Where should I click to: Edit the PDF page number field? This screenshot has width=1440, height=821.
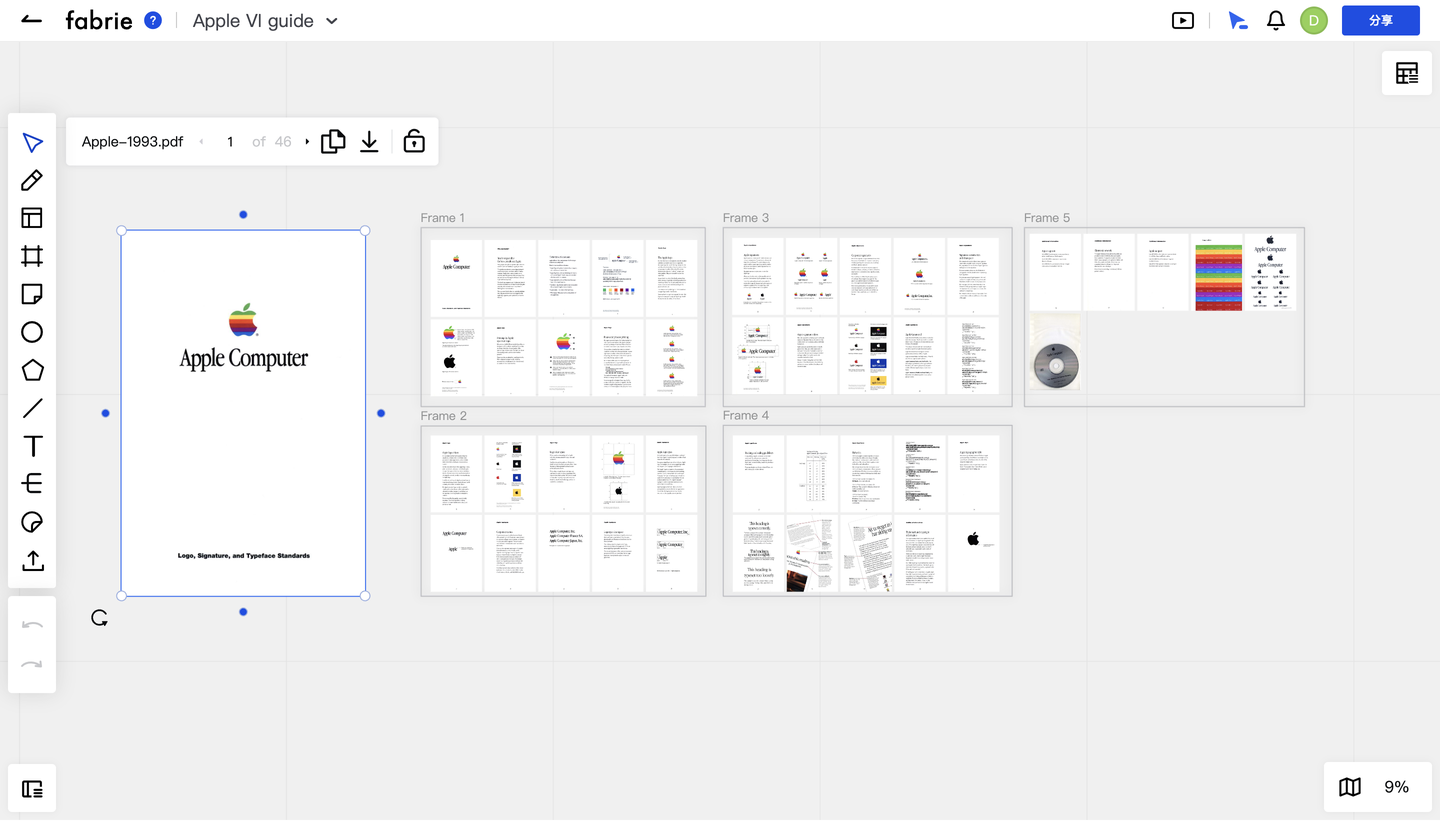coord(230,142)
